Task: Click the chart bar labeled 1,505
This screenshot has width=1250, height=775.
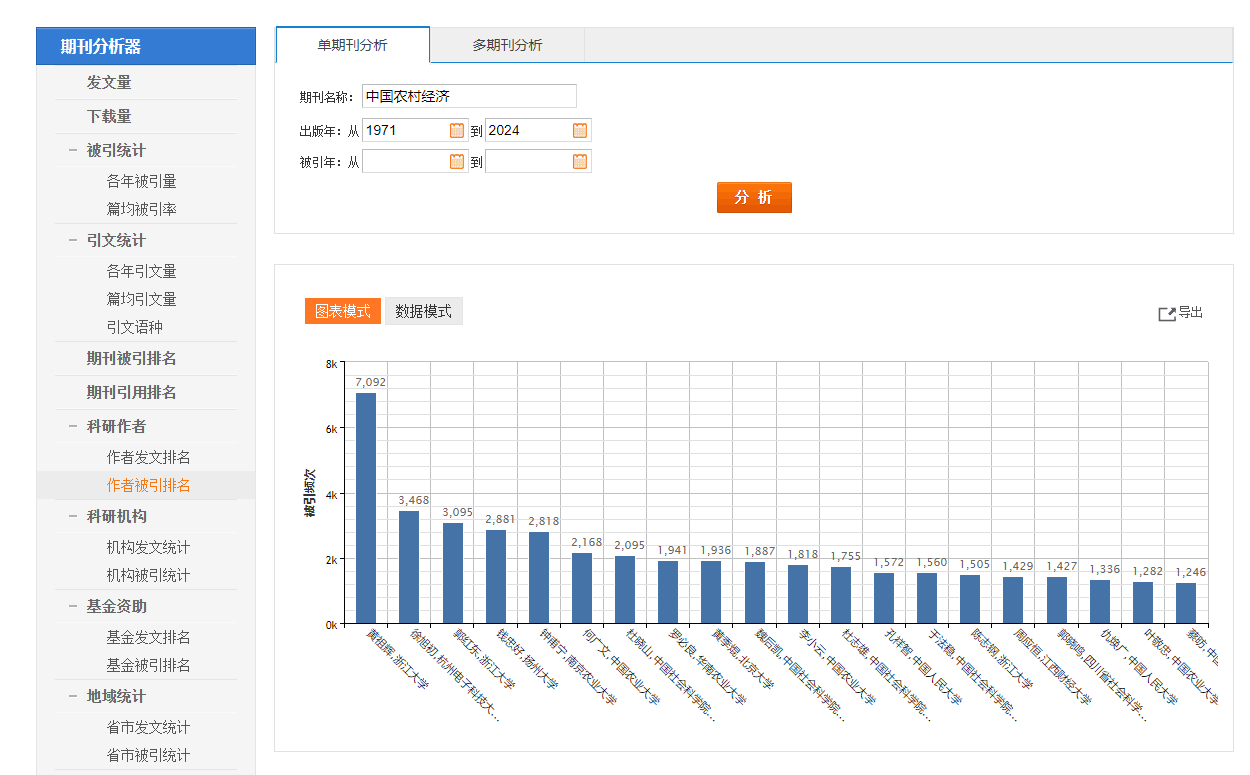Action: pos(970,599)
